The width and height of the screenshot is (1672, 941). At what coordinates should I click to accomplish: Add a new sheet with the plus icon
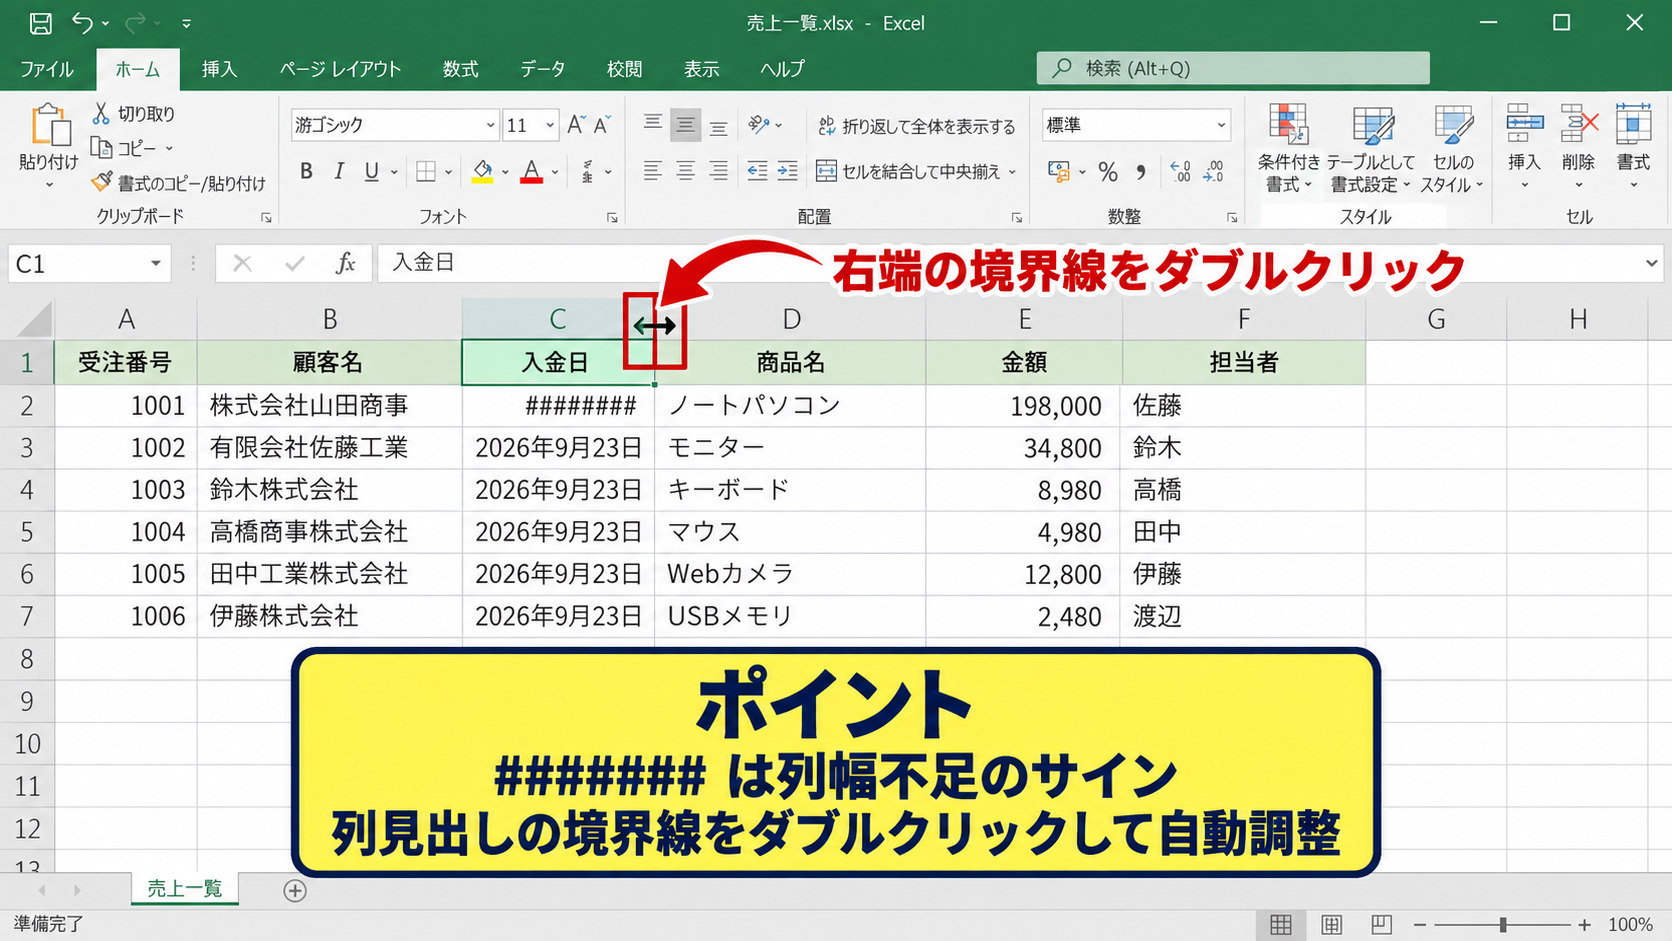click(x=295, y=891)
